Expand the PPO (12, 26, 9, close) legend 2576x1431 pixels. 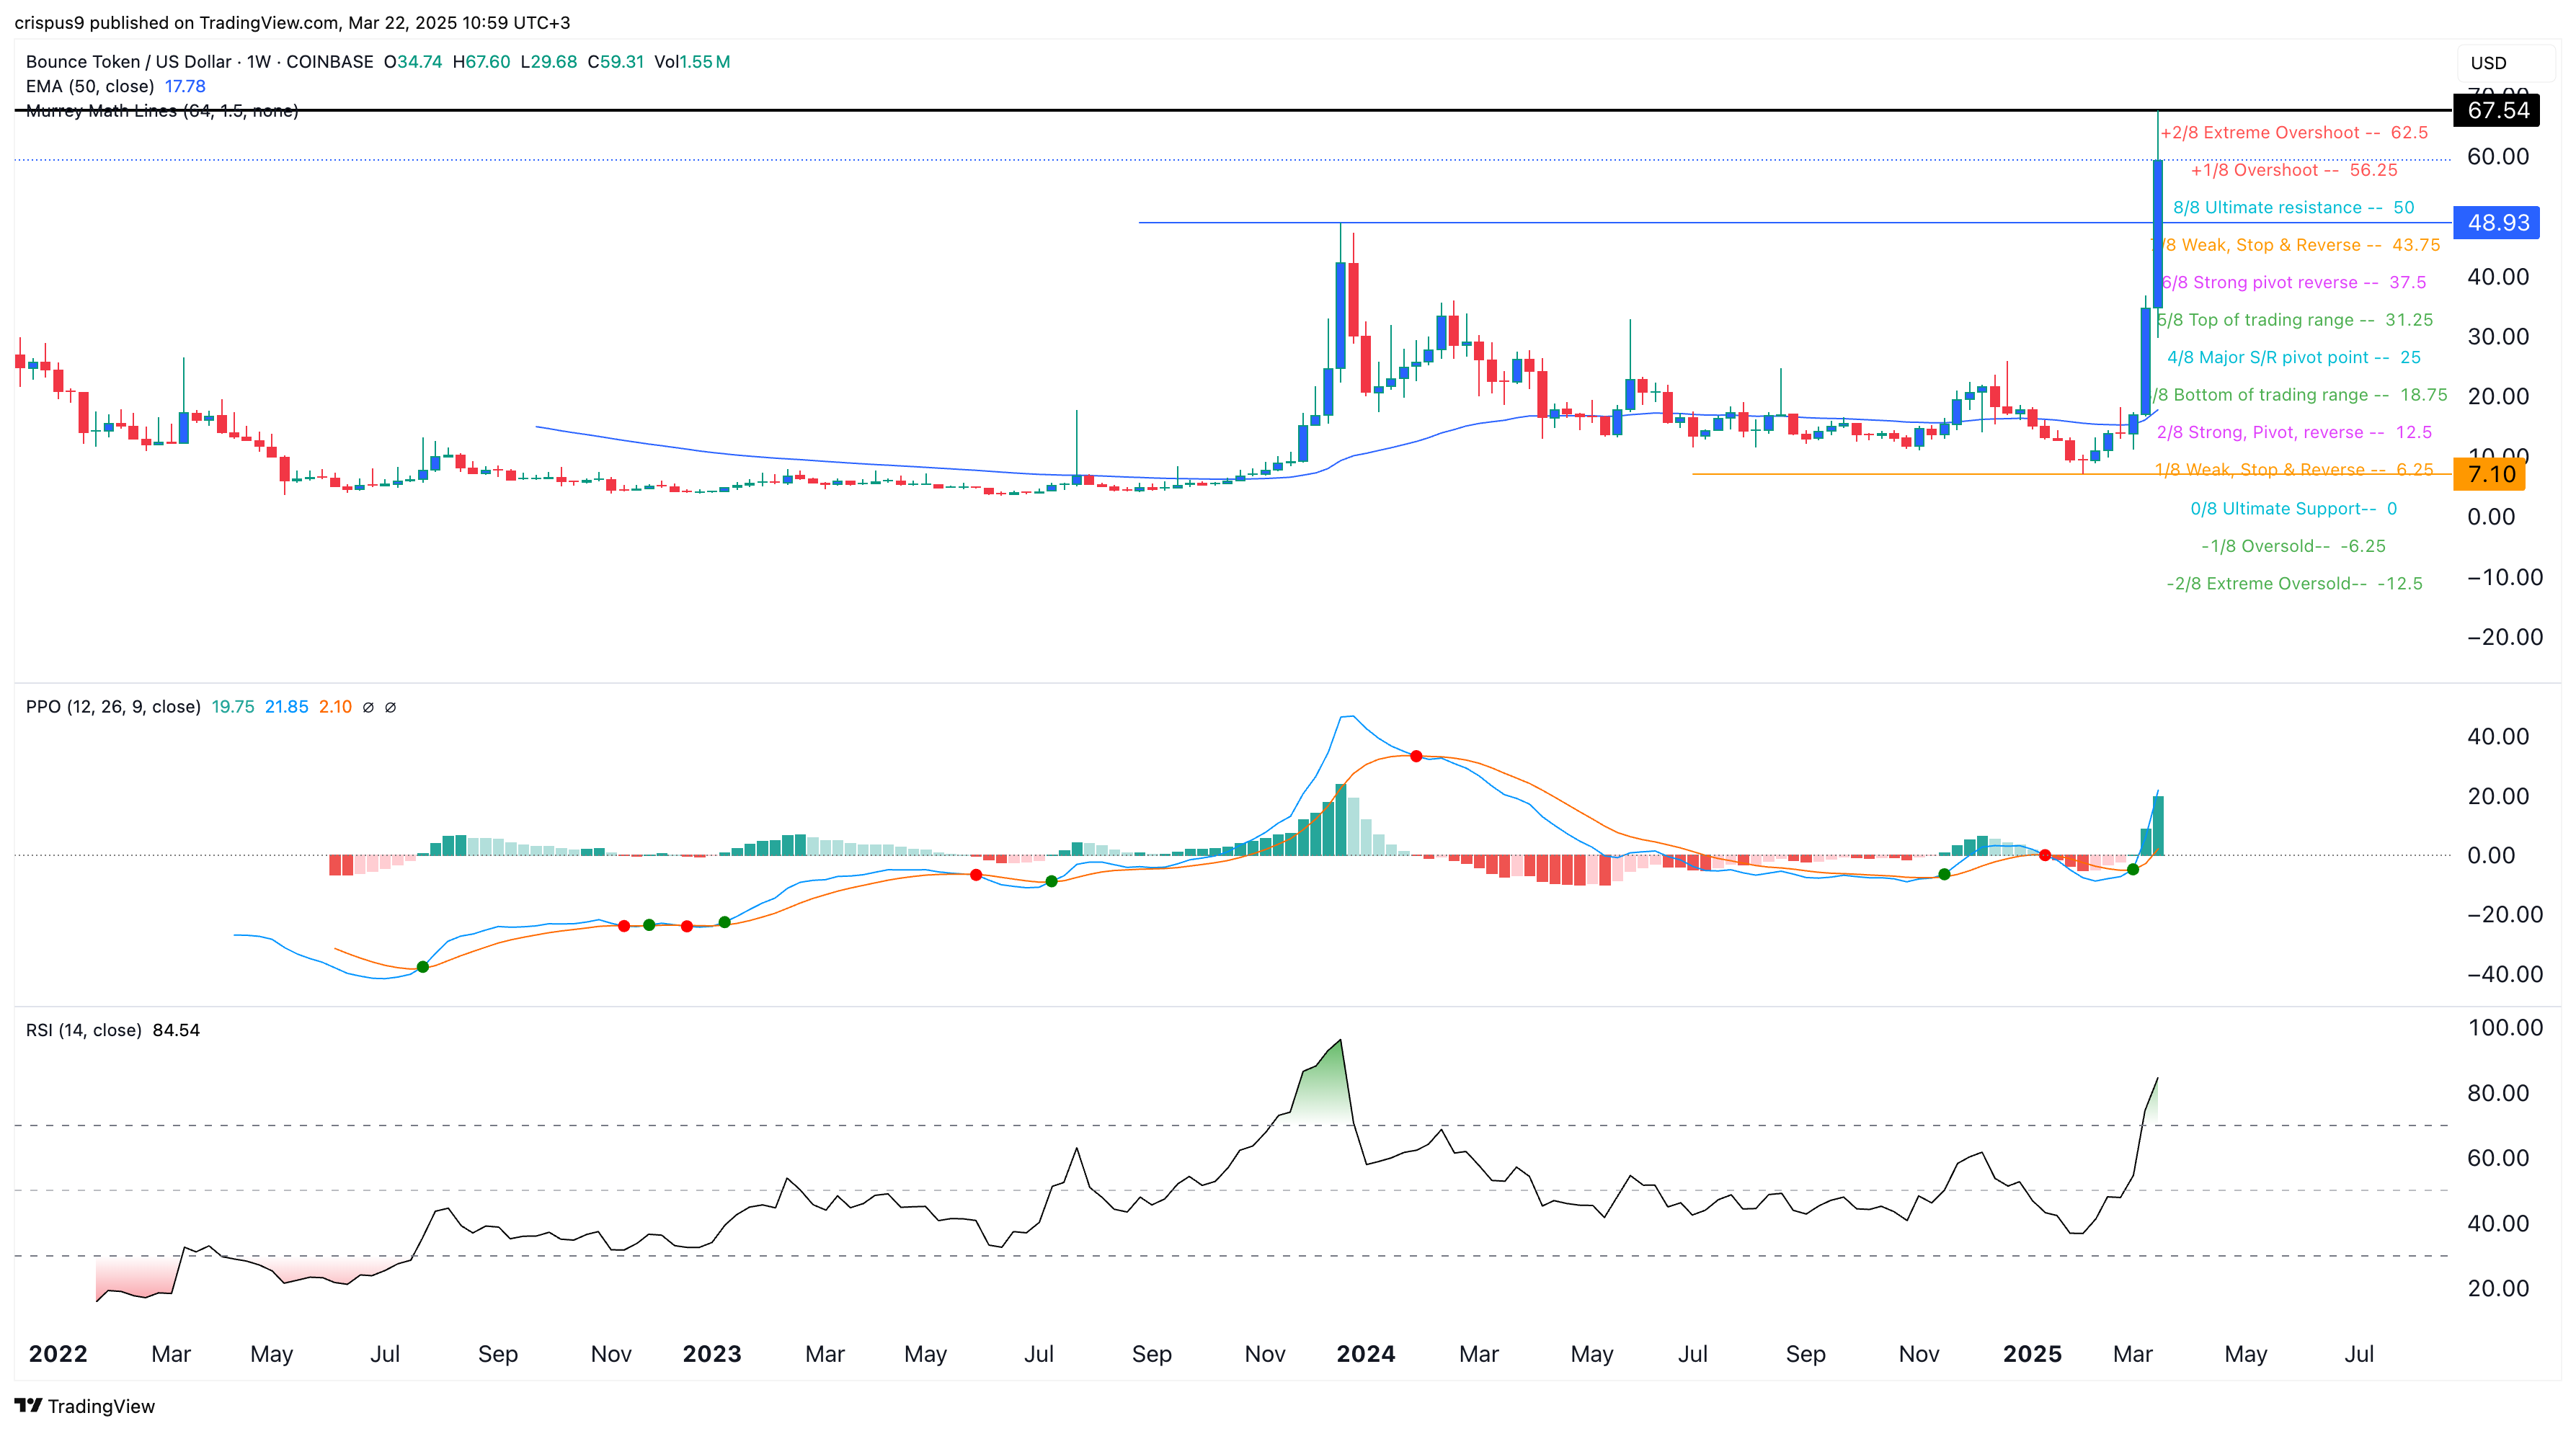point(113,707)
